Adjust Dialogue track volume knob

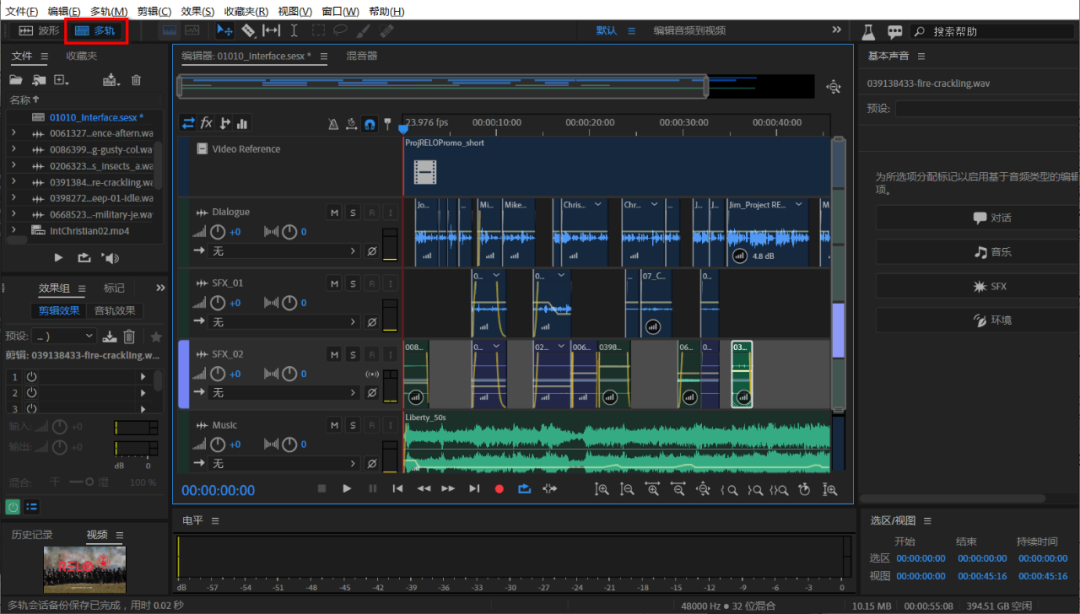[x=218, y=232]
